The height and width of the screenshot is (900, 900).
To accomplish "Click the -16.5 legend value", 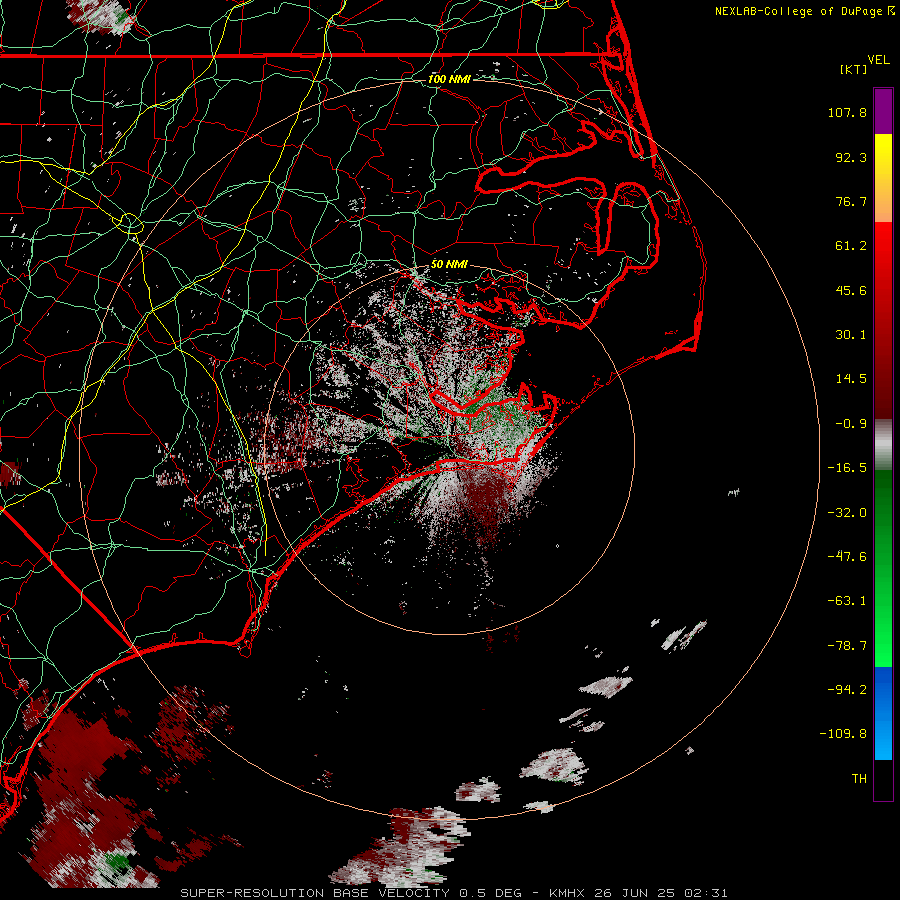I will pyautogui.click(x=847, y=467).
